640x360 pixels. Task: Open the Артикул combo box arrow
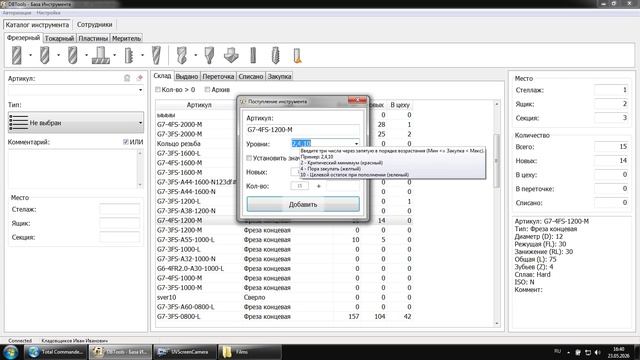tap(140, 90)
